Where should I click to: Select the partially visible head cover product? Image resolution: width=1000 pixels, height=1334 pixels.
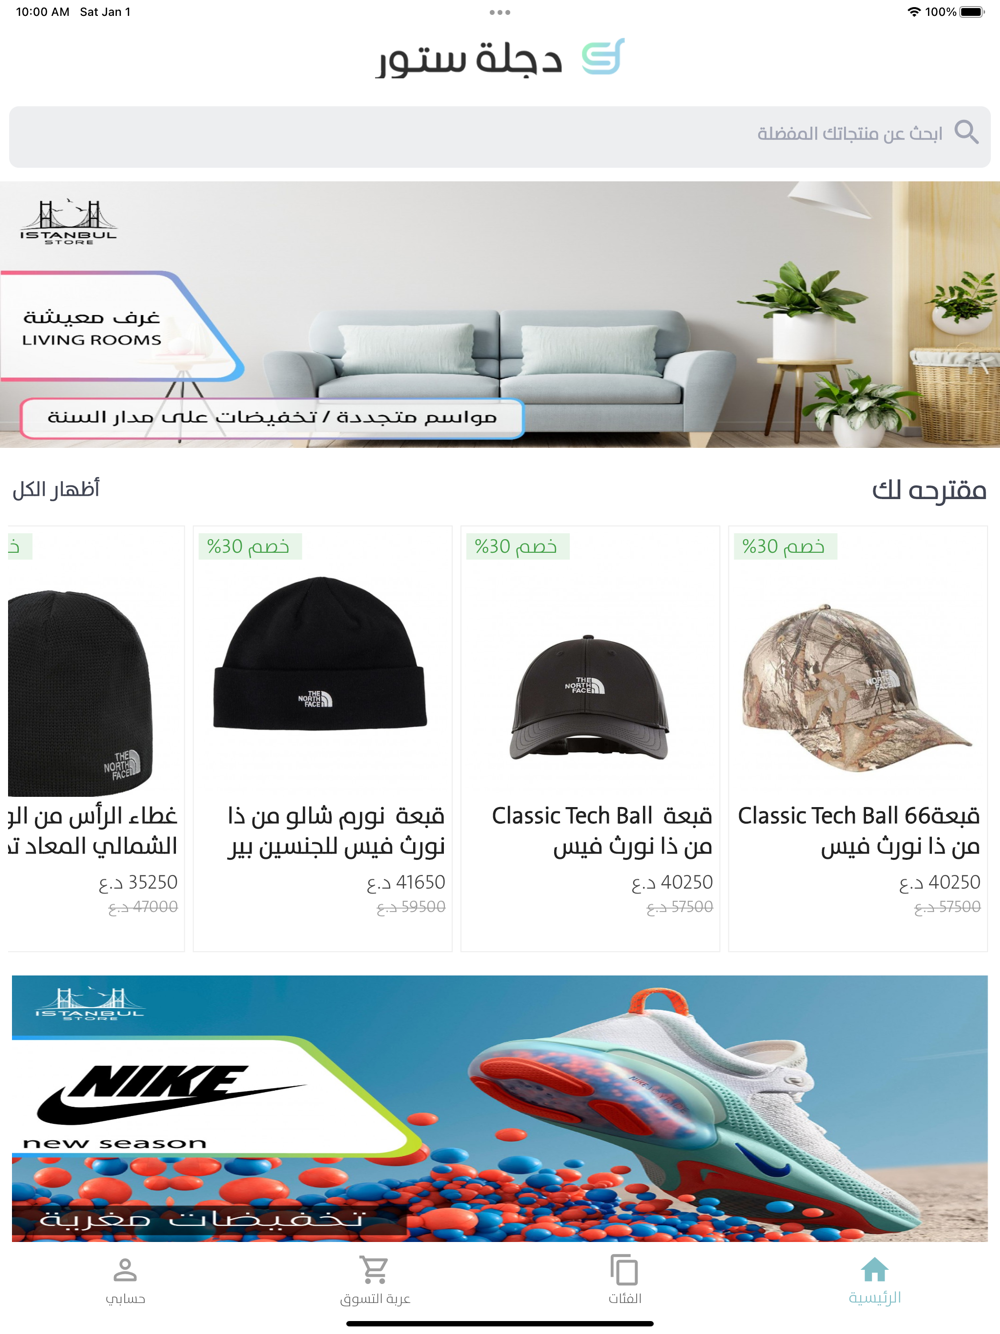point(95,738)
